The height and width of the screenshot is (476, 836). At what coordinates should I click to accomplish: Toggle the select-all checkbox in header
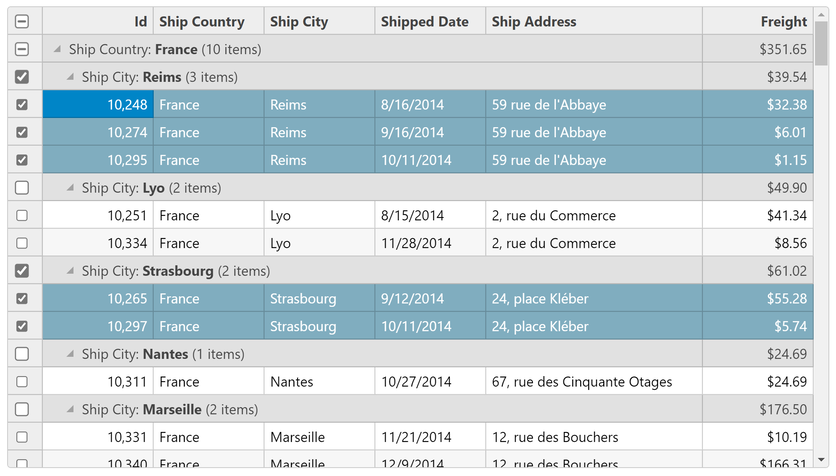pyautogui.click(x=22, y=21)
